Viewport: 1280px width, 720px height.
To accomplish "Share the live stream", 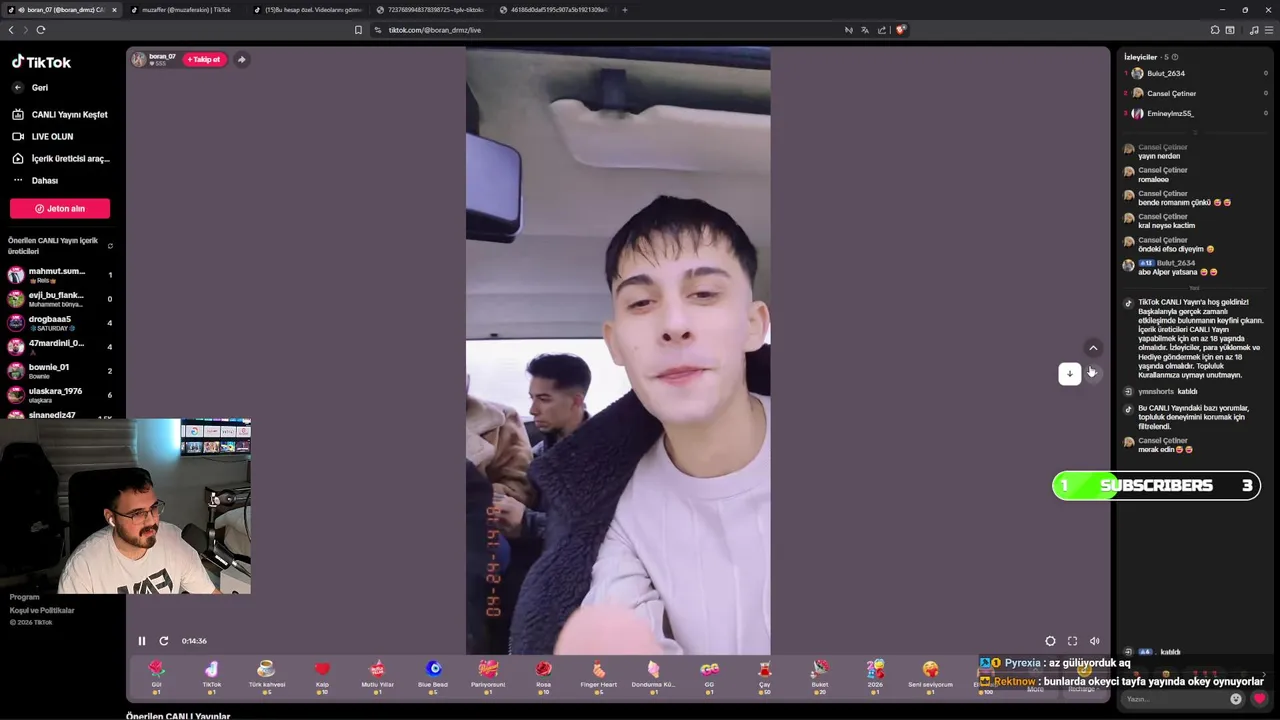I will click(241, 59).
